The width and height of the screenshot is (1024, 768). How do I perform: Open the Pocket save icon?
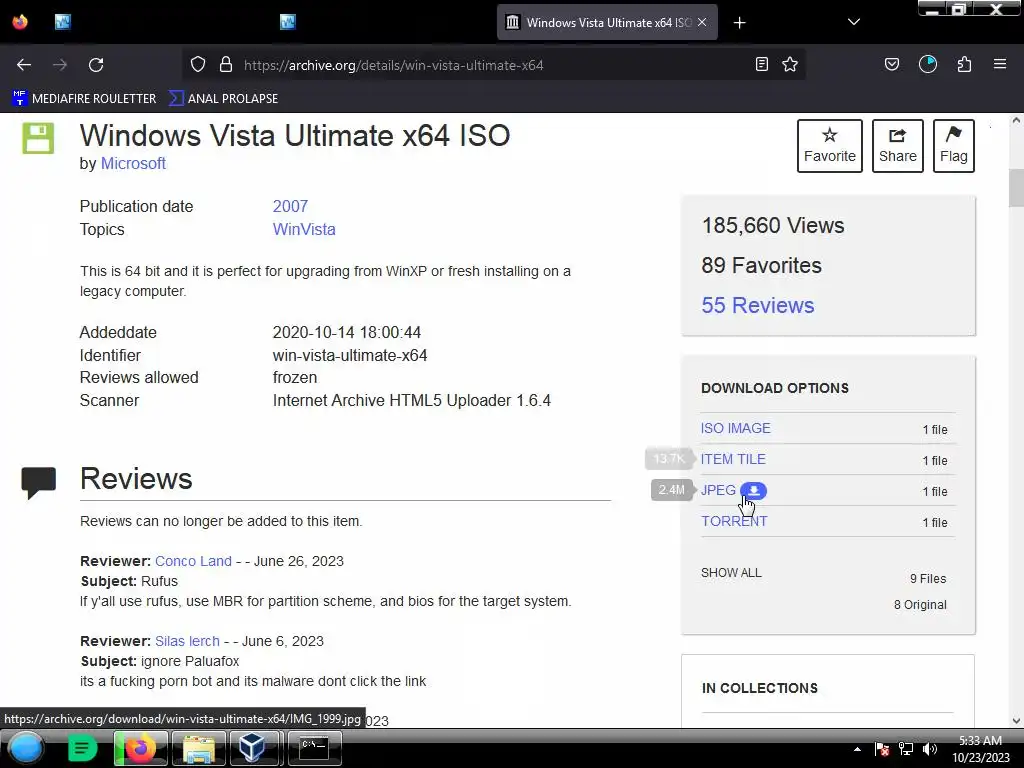pyautogui.click(x=891, y=64)
